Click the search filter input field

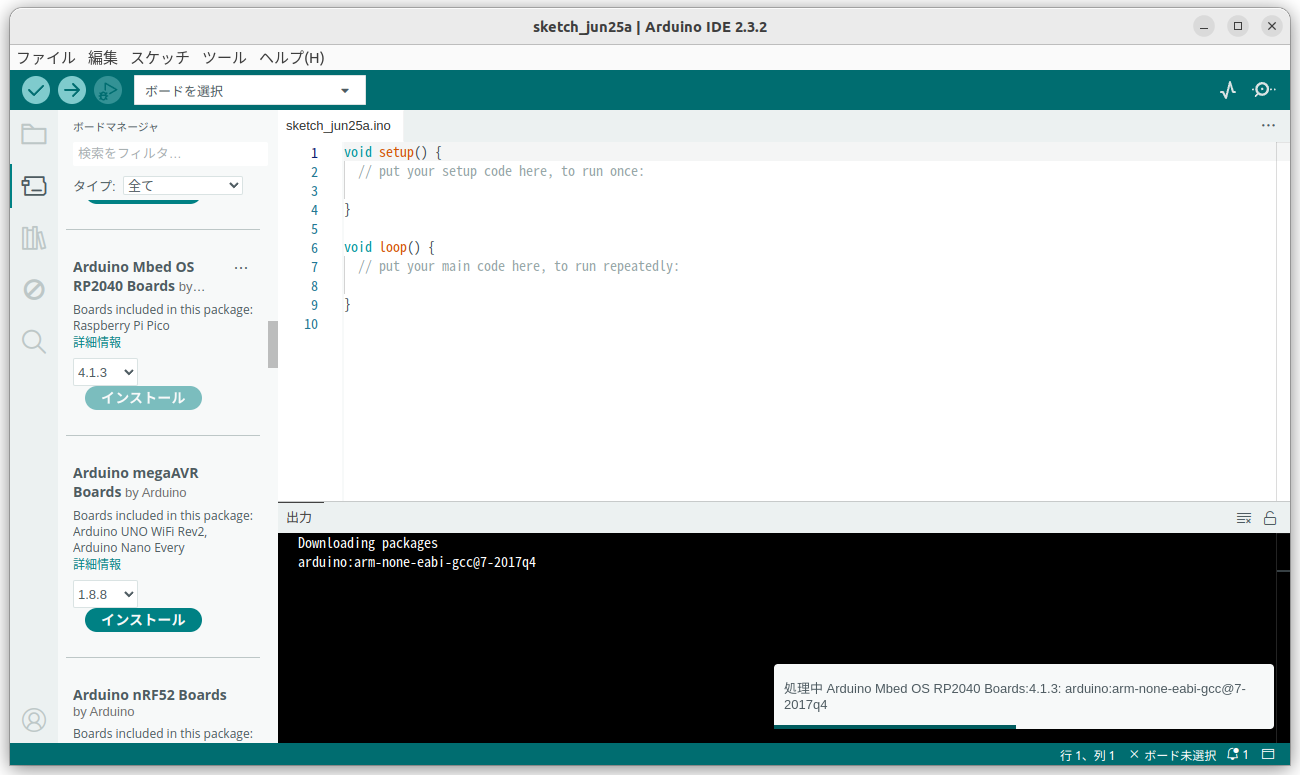coord(168,153)
